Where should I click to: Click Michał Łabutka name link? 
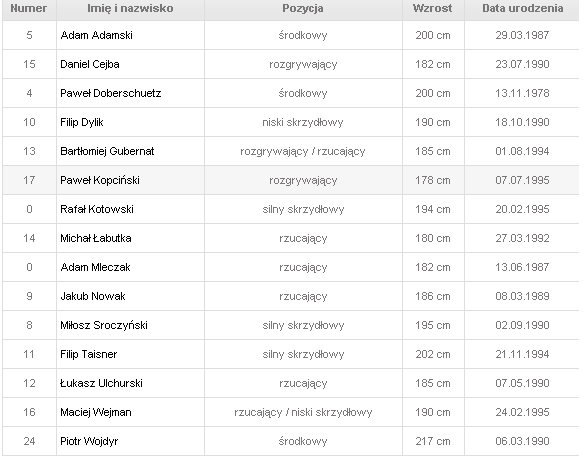(x=96, y=238)
